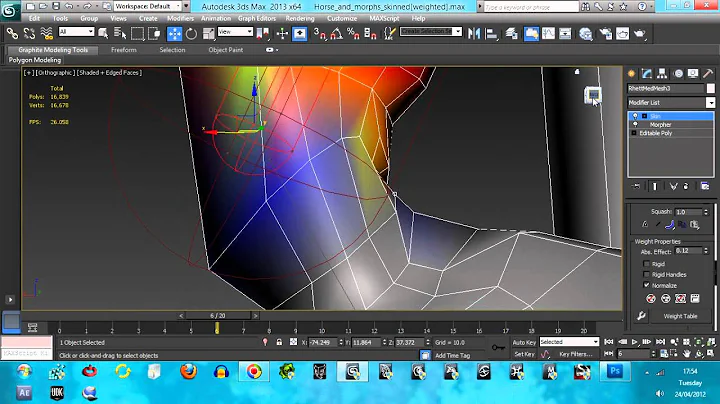
Task: Activate Bind to Space Warp tool
Action: click(x=46, y=34)
